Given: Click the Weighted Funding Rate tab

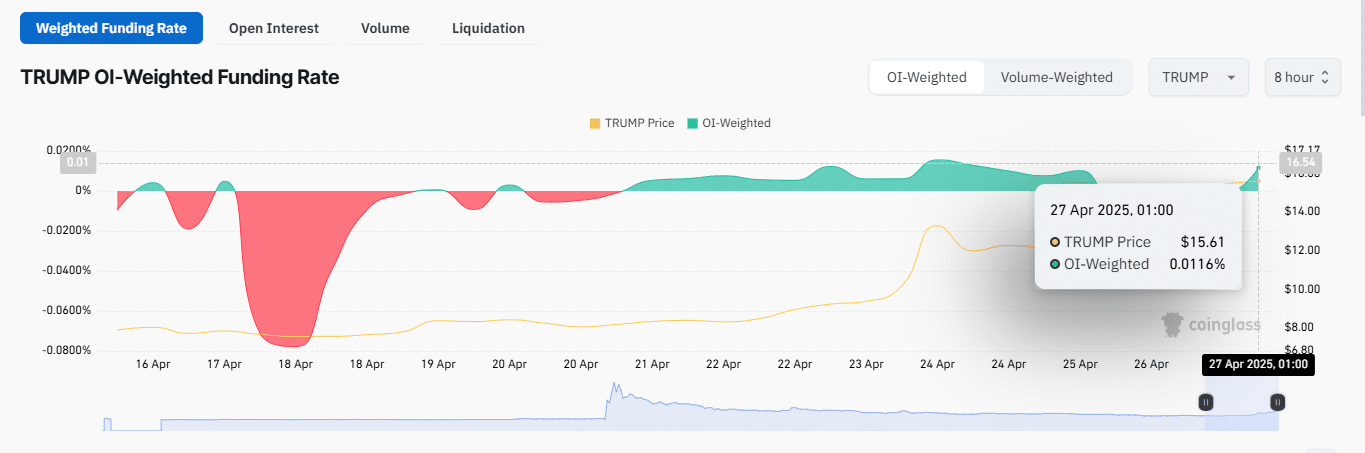Looking at the screenshot, I should 111,28.
